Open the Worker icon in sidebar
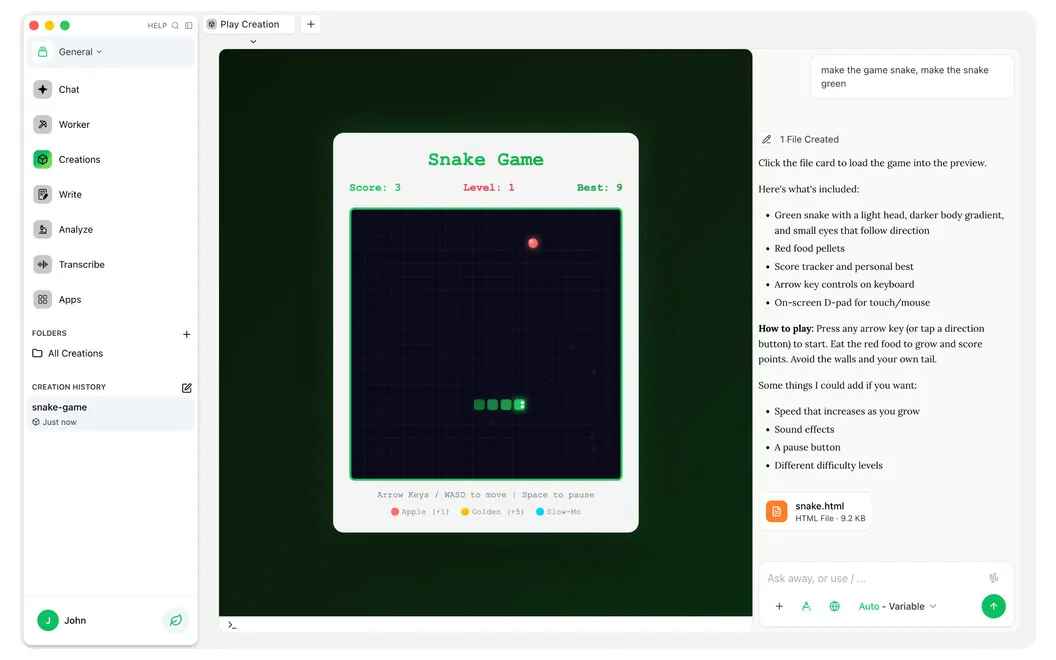Viewport: 1056px width, 660px height. tap(42, 124)
